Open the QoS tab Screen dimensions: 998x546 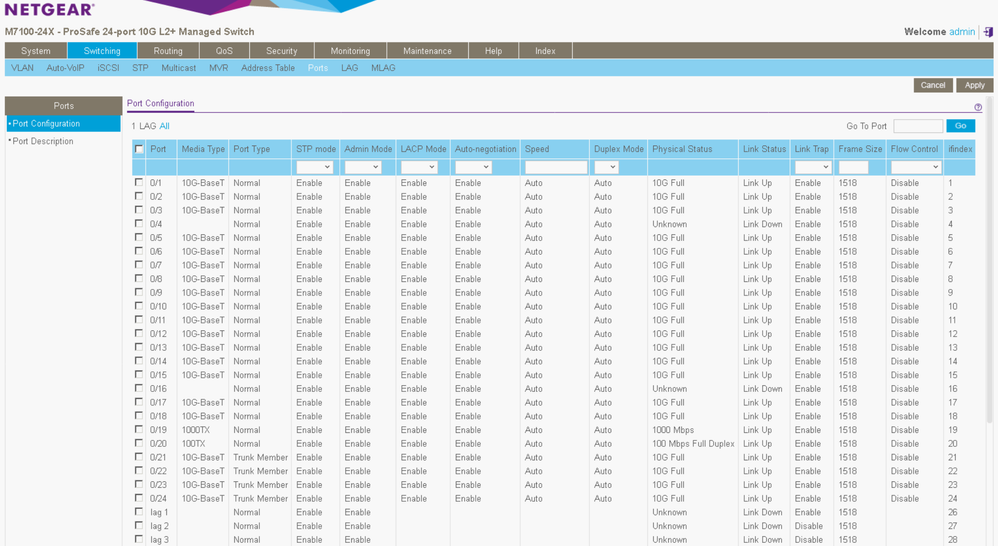224,51
